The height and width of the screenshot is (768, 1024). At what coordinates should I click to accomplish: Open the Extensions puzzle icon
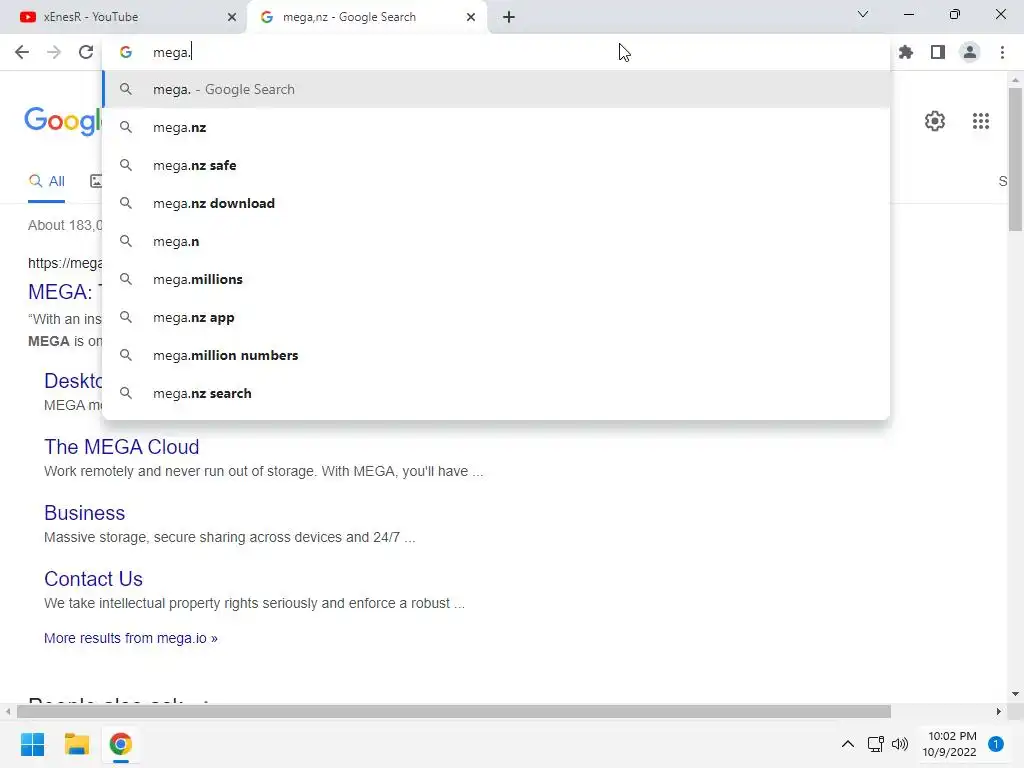pyautogui.click(x=906, y=52)
